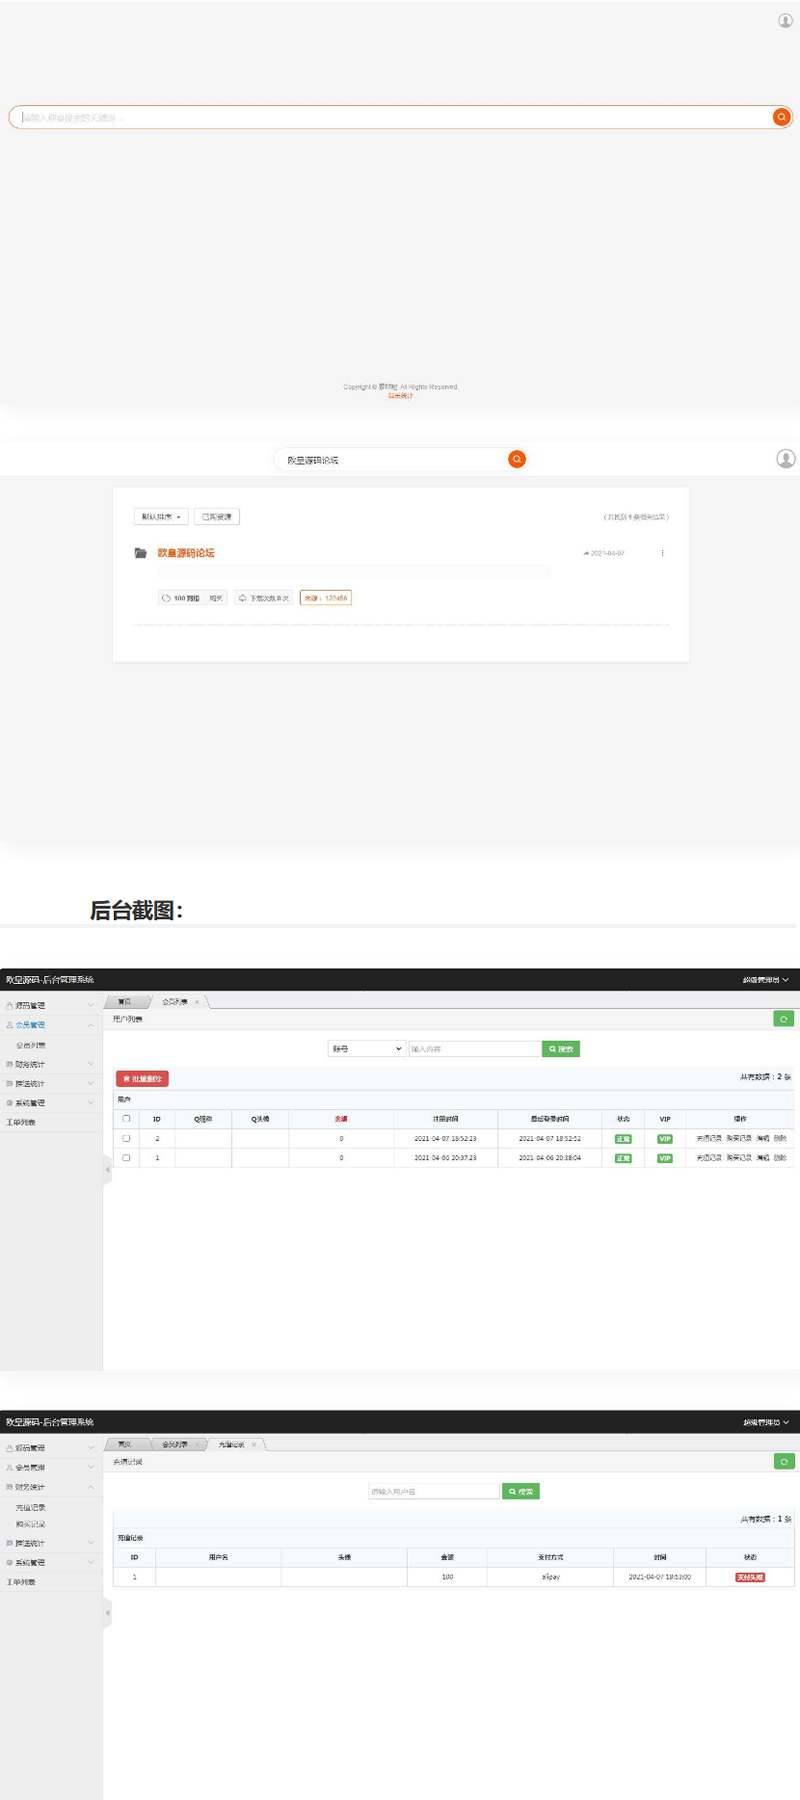The width and height of the screenshot is (800, 1800).
Task: Check the checkbox for the user with ID 2
Action: coord(126,1139)
